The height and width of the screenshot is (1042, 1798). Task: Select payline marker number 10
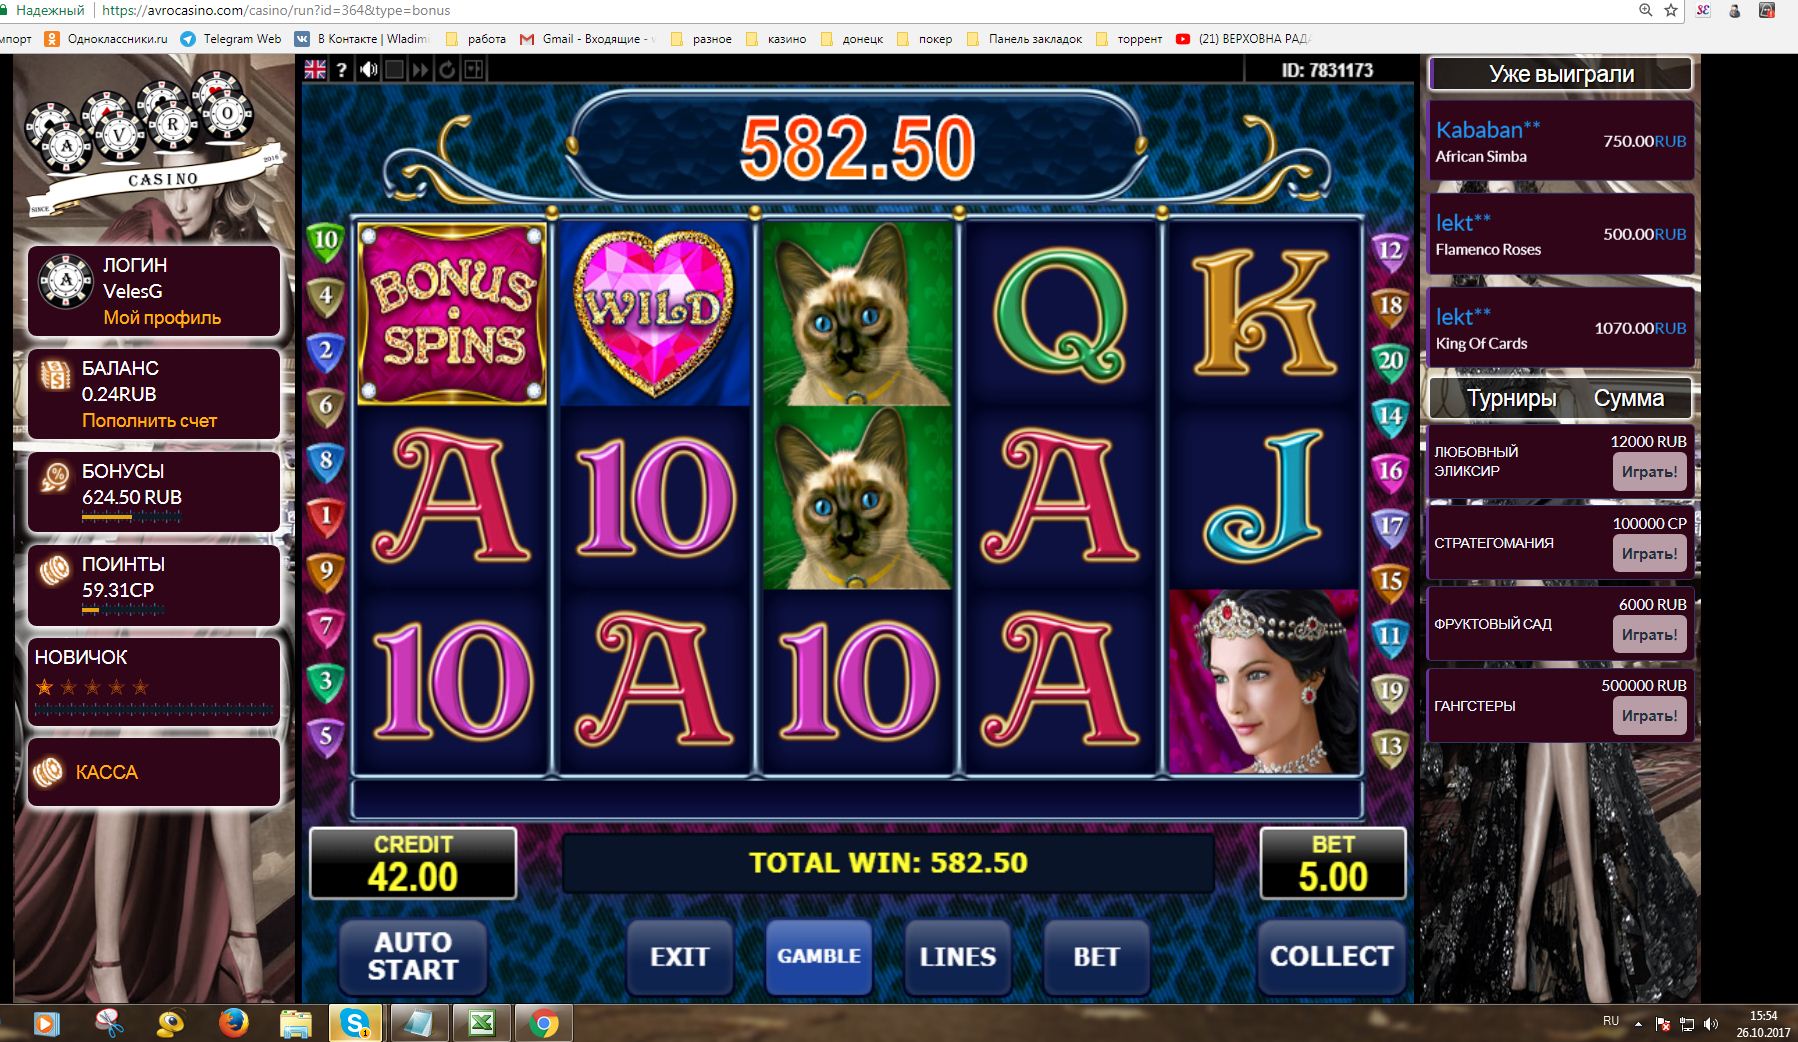[x=326, y=241]
